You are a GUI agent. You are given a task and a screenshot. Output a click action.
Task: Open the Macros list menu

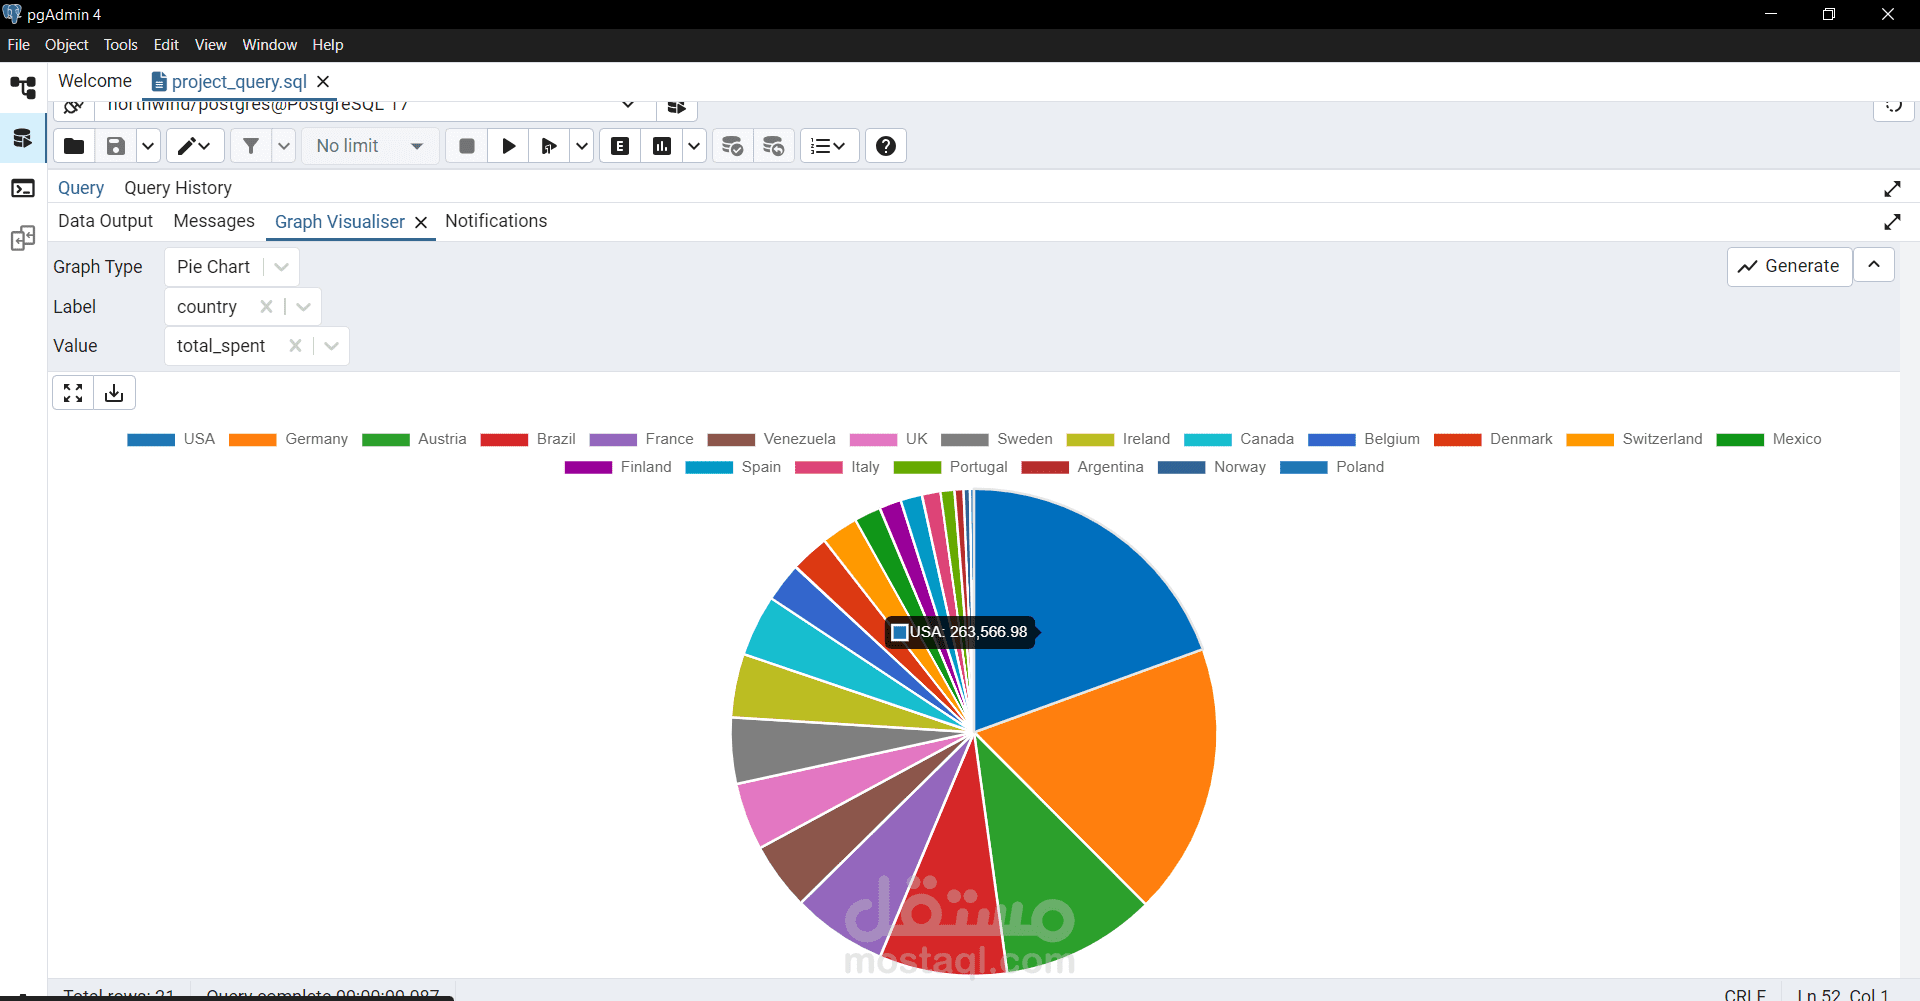[x=829, y=146]
